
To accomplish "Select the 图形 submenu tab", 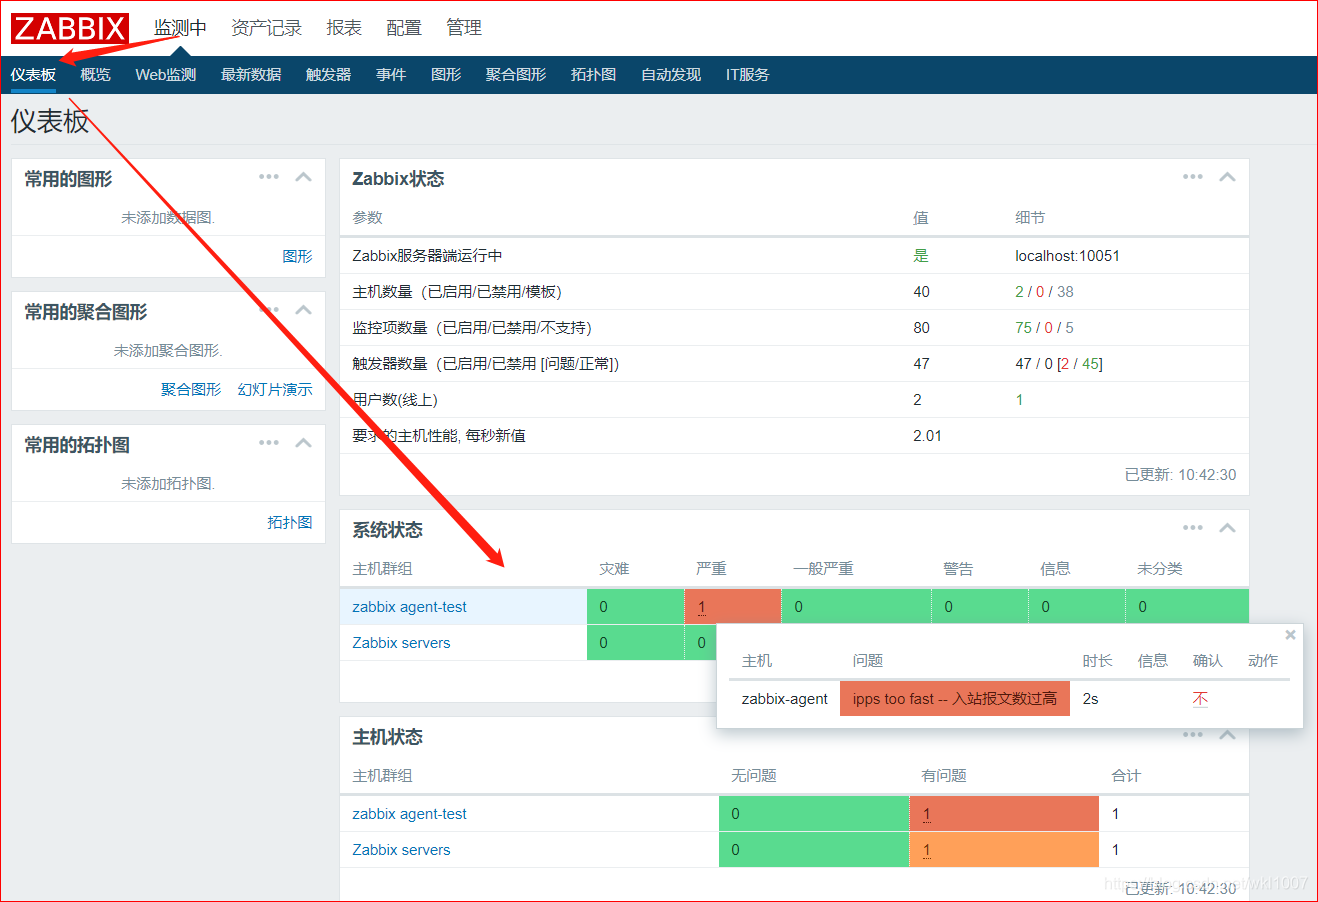I will [446, 75].
